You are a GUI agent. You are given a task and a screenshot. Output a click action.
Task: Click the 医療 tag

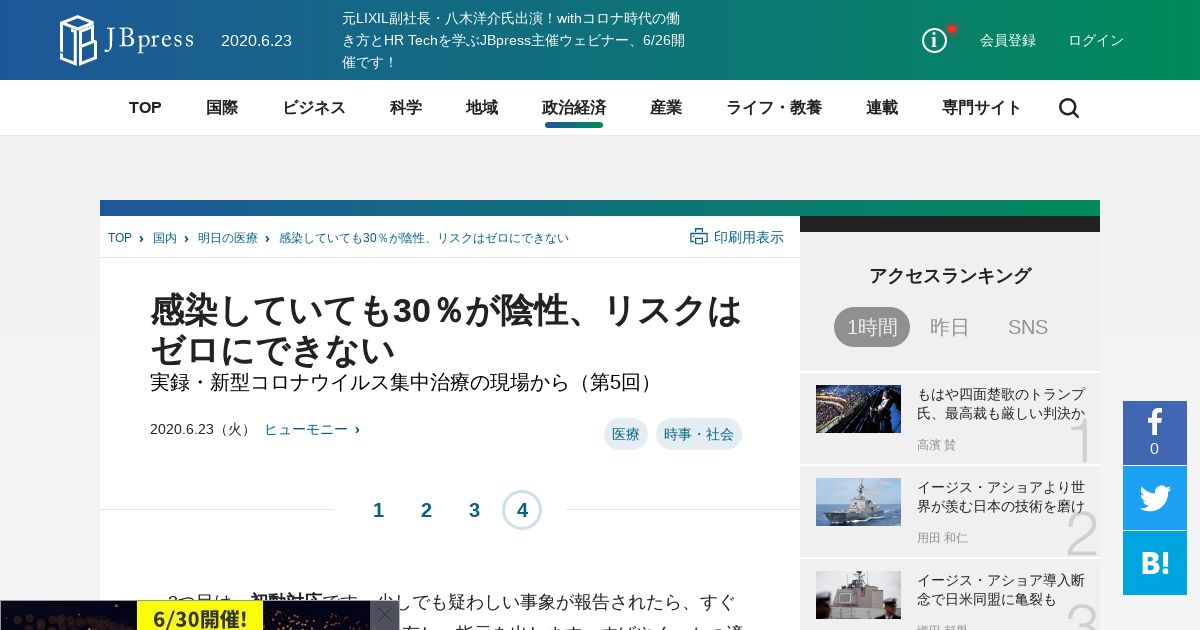point(626,434)
